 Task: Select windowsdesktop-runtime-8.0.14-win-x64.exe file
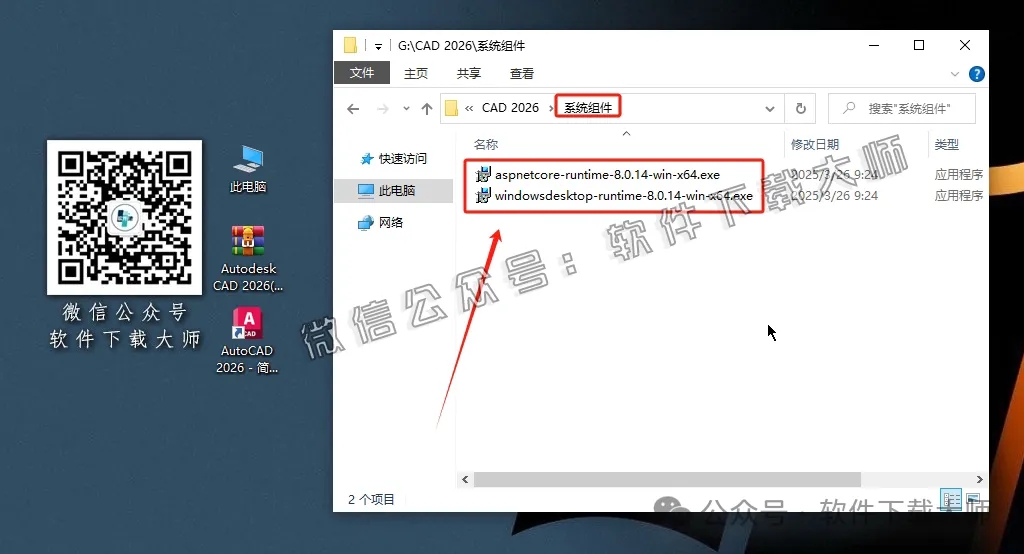pos(624,195)
